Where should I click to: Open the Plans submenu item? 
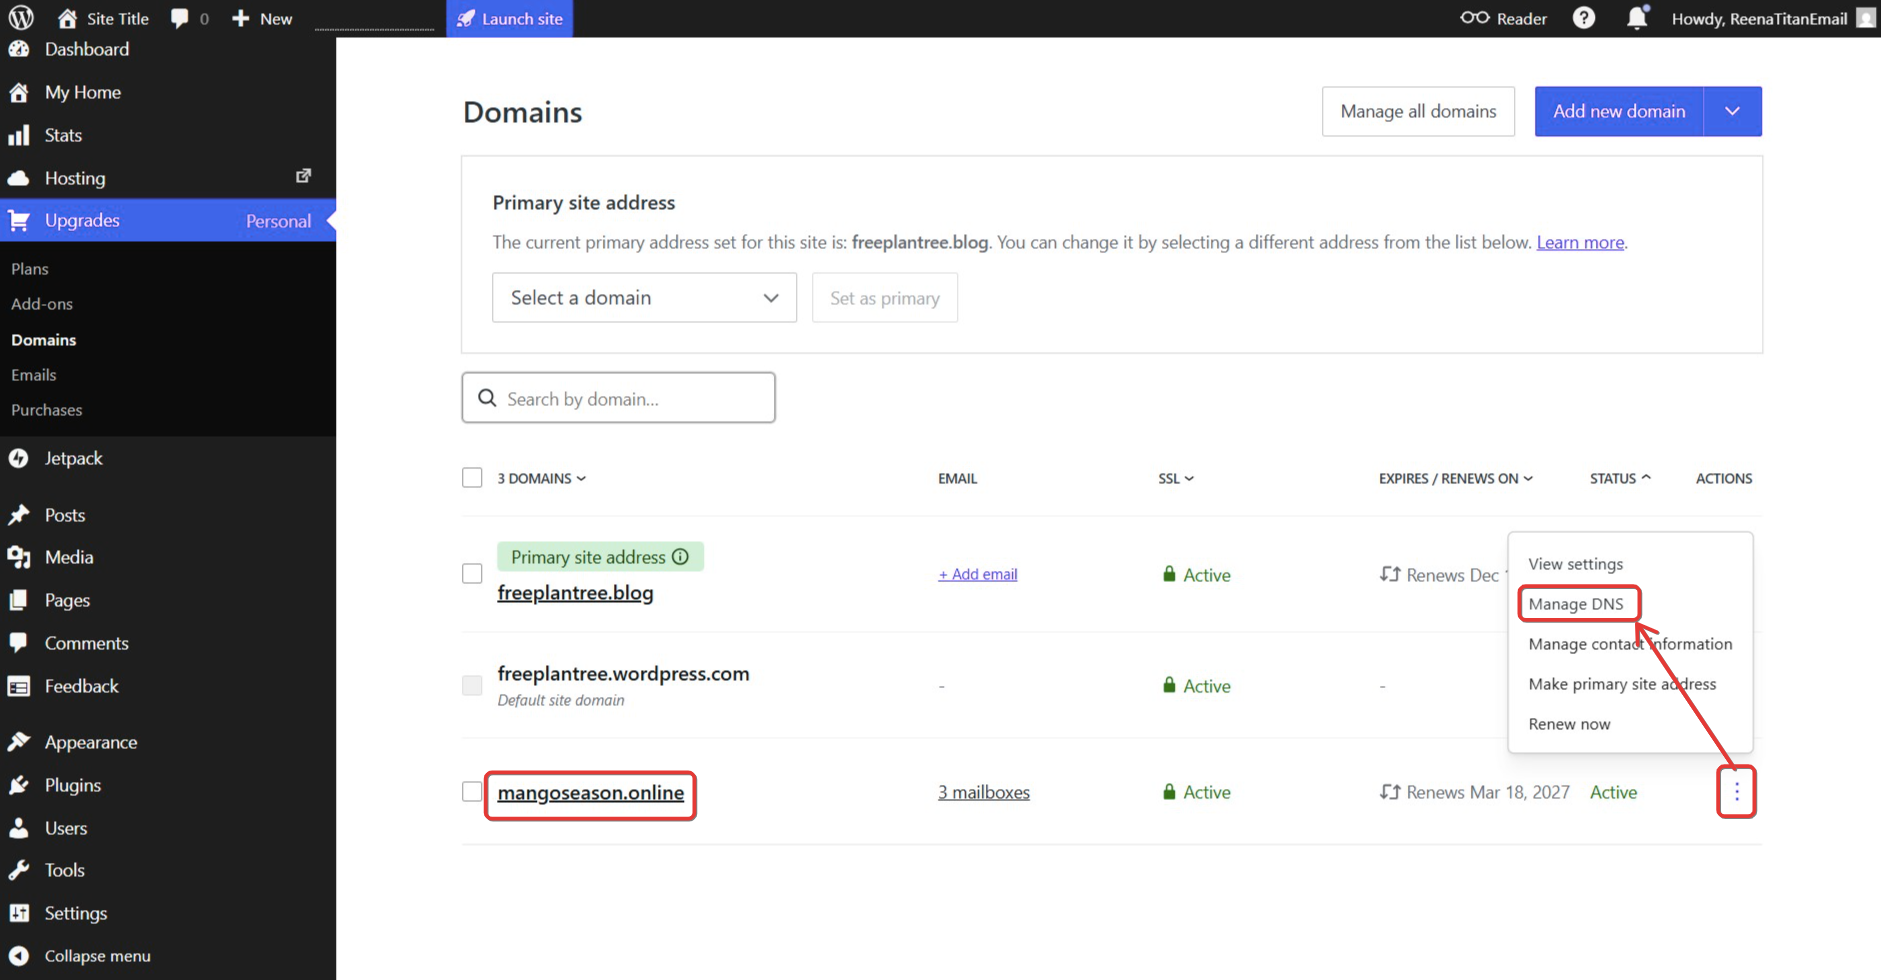(x=30, y=269)
